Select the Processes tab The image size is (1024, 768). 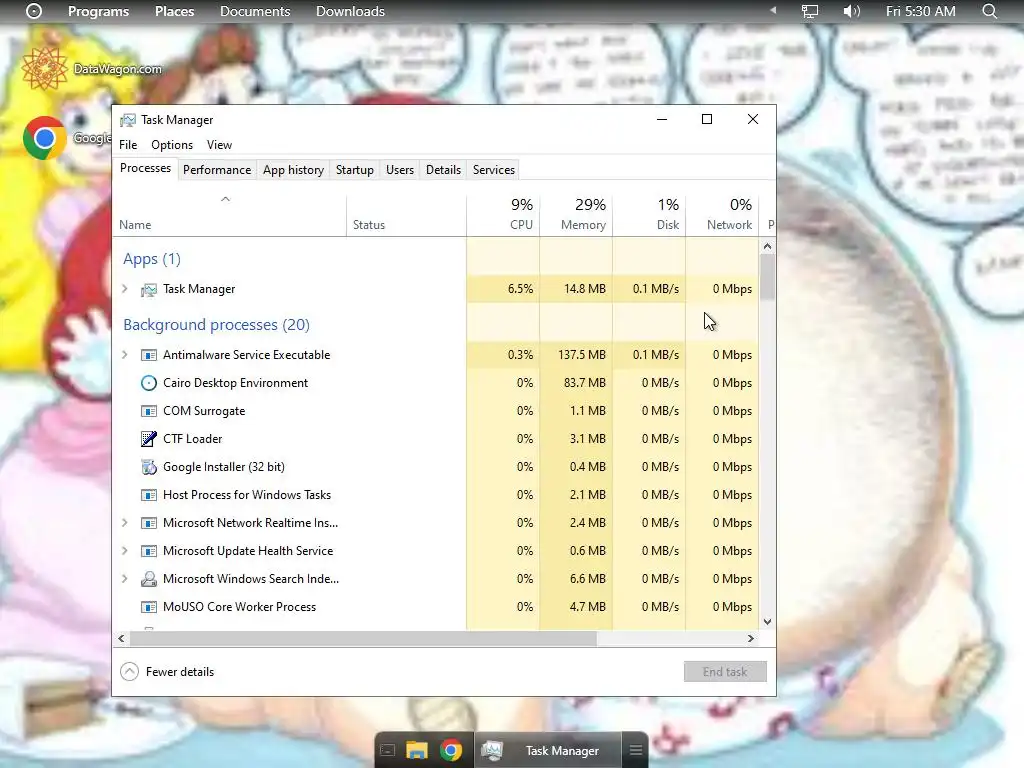(x=145, y=168)
